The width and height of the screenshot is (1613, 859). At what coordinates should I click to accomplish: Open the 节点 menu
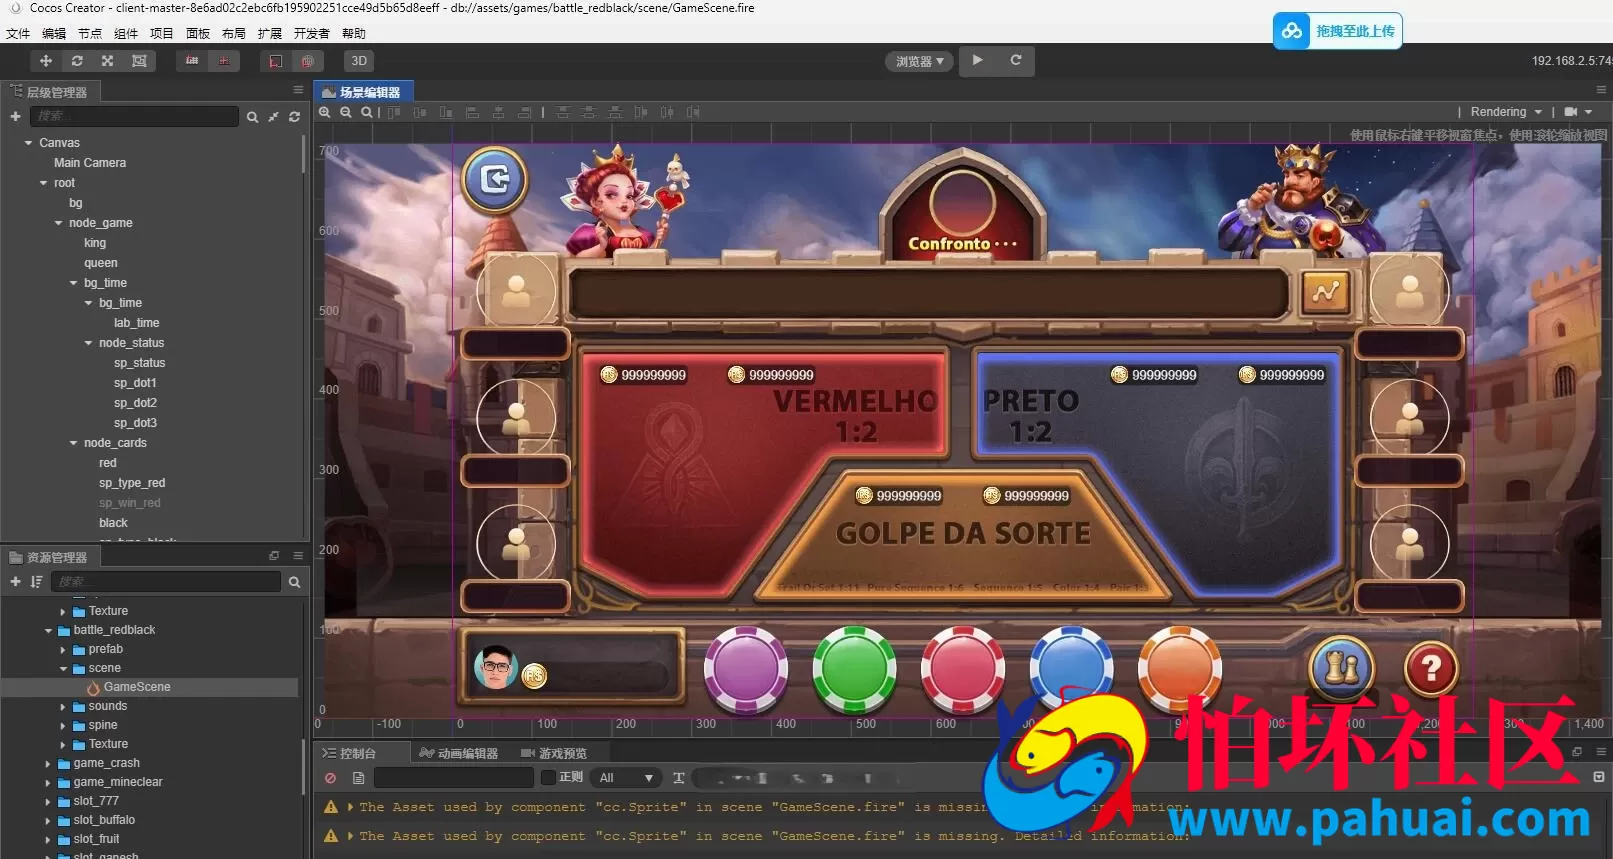pos(90,33)
